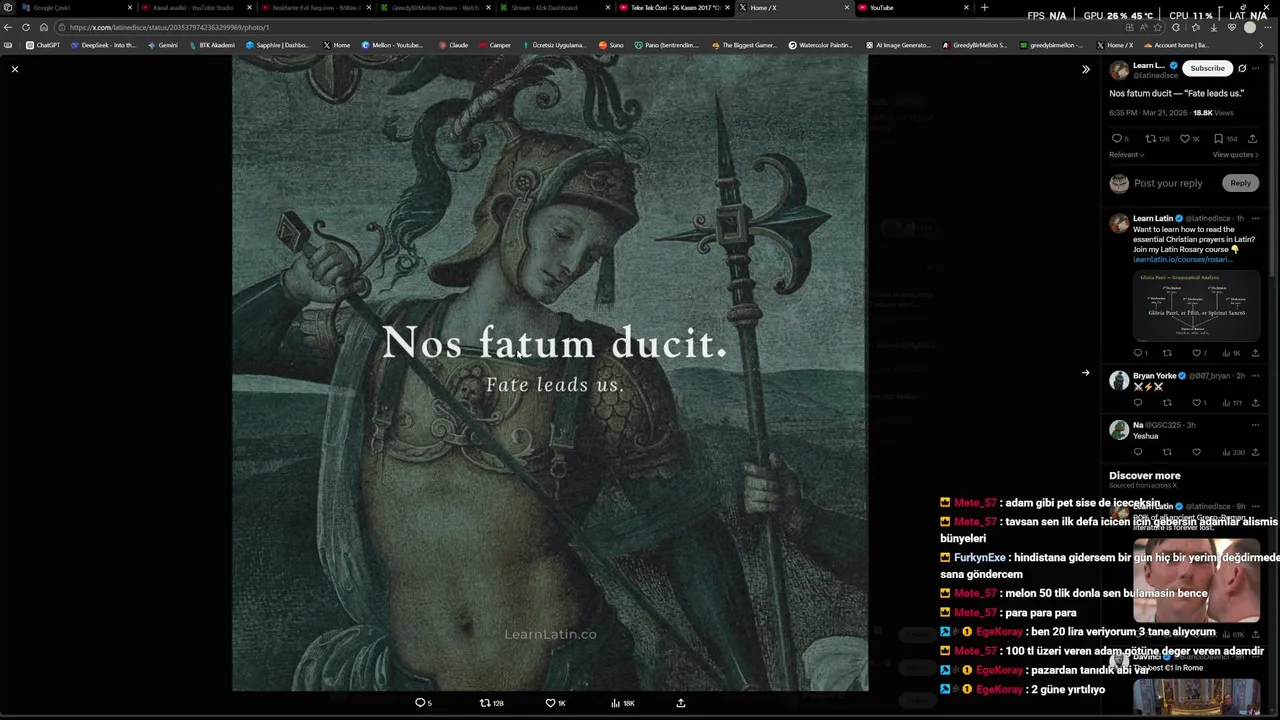Screen dimensions: 1280x720
Task: Open more options on Learn Latin rosary reply
Action: [x=1256, y=218]
